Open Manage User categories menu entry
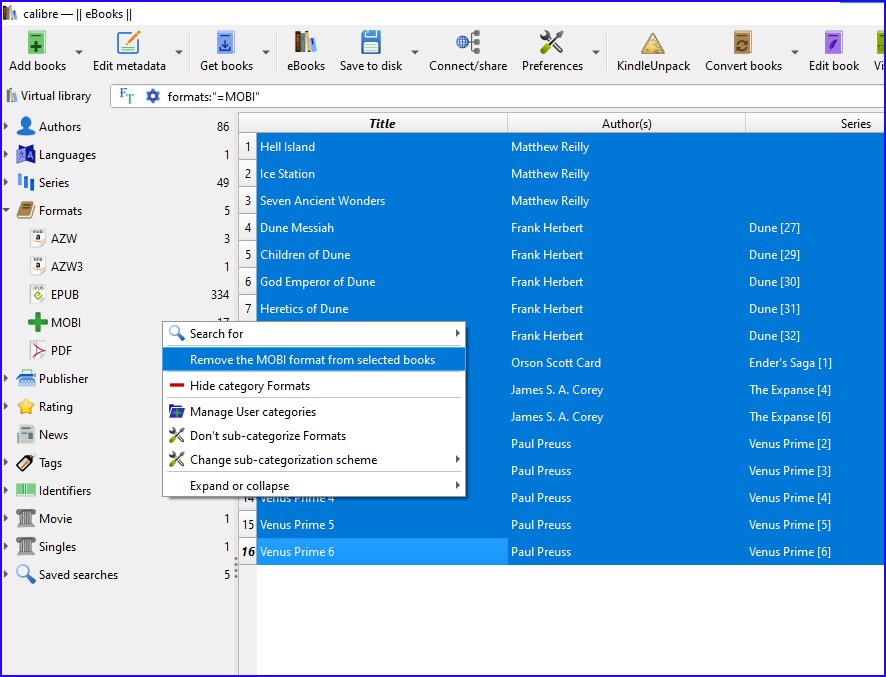This screenshot has width=886, height=677. coord(252,412)
